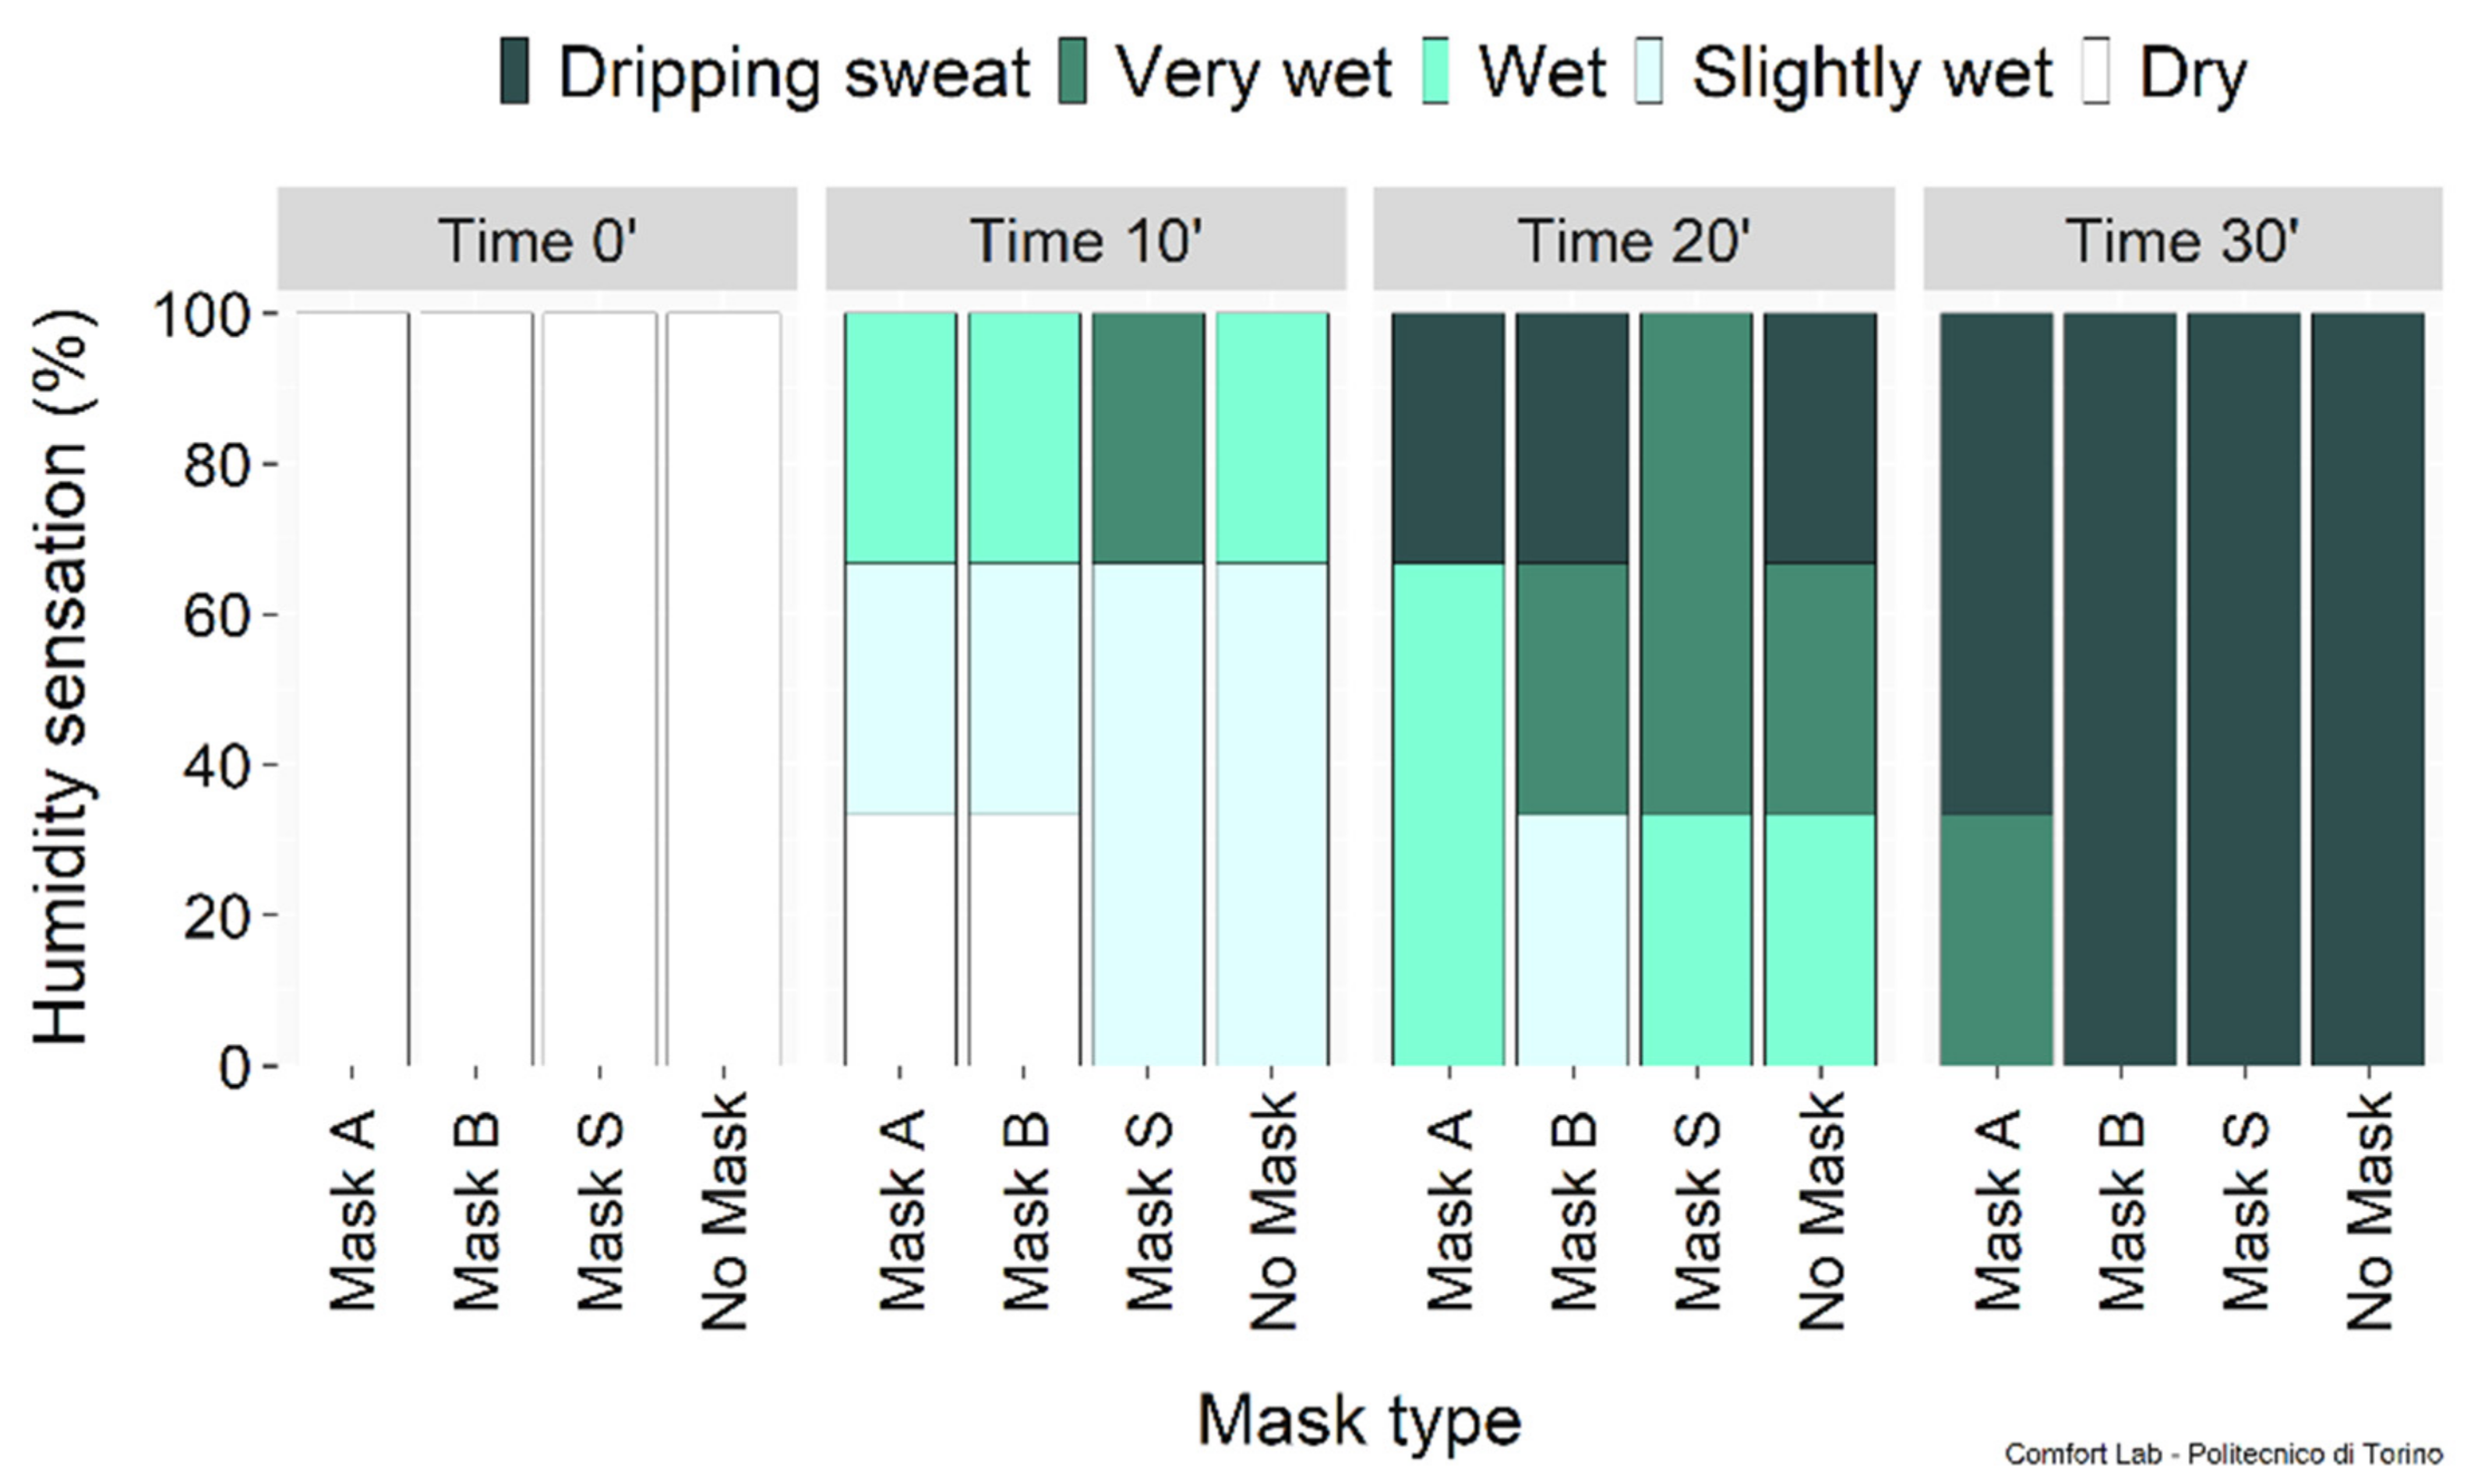Select the Time 0' panel header
The height and width of the screenshot is (1484, 2478).
pos(538,239)
